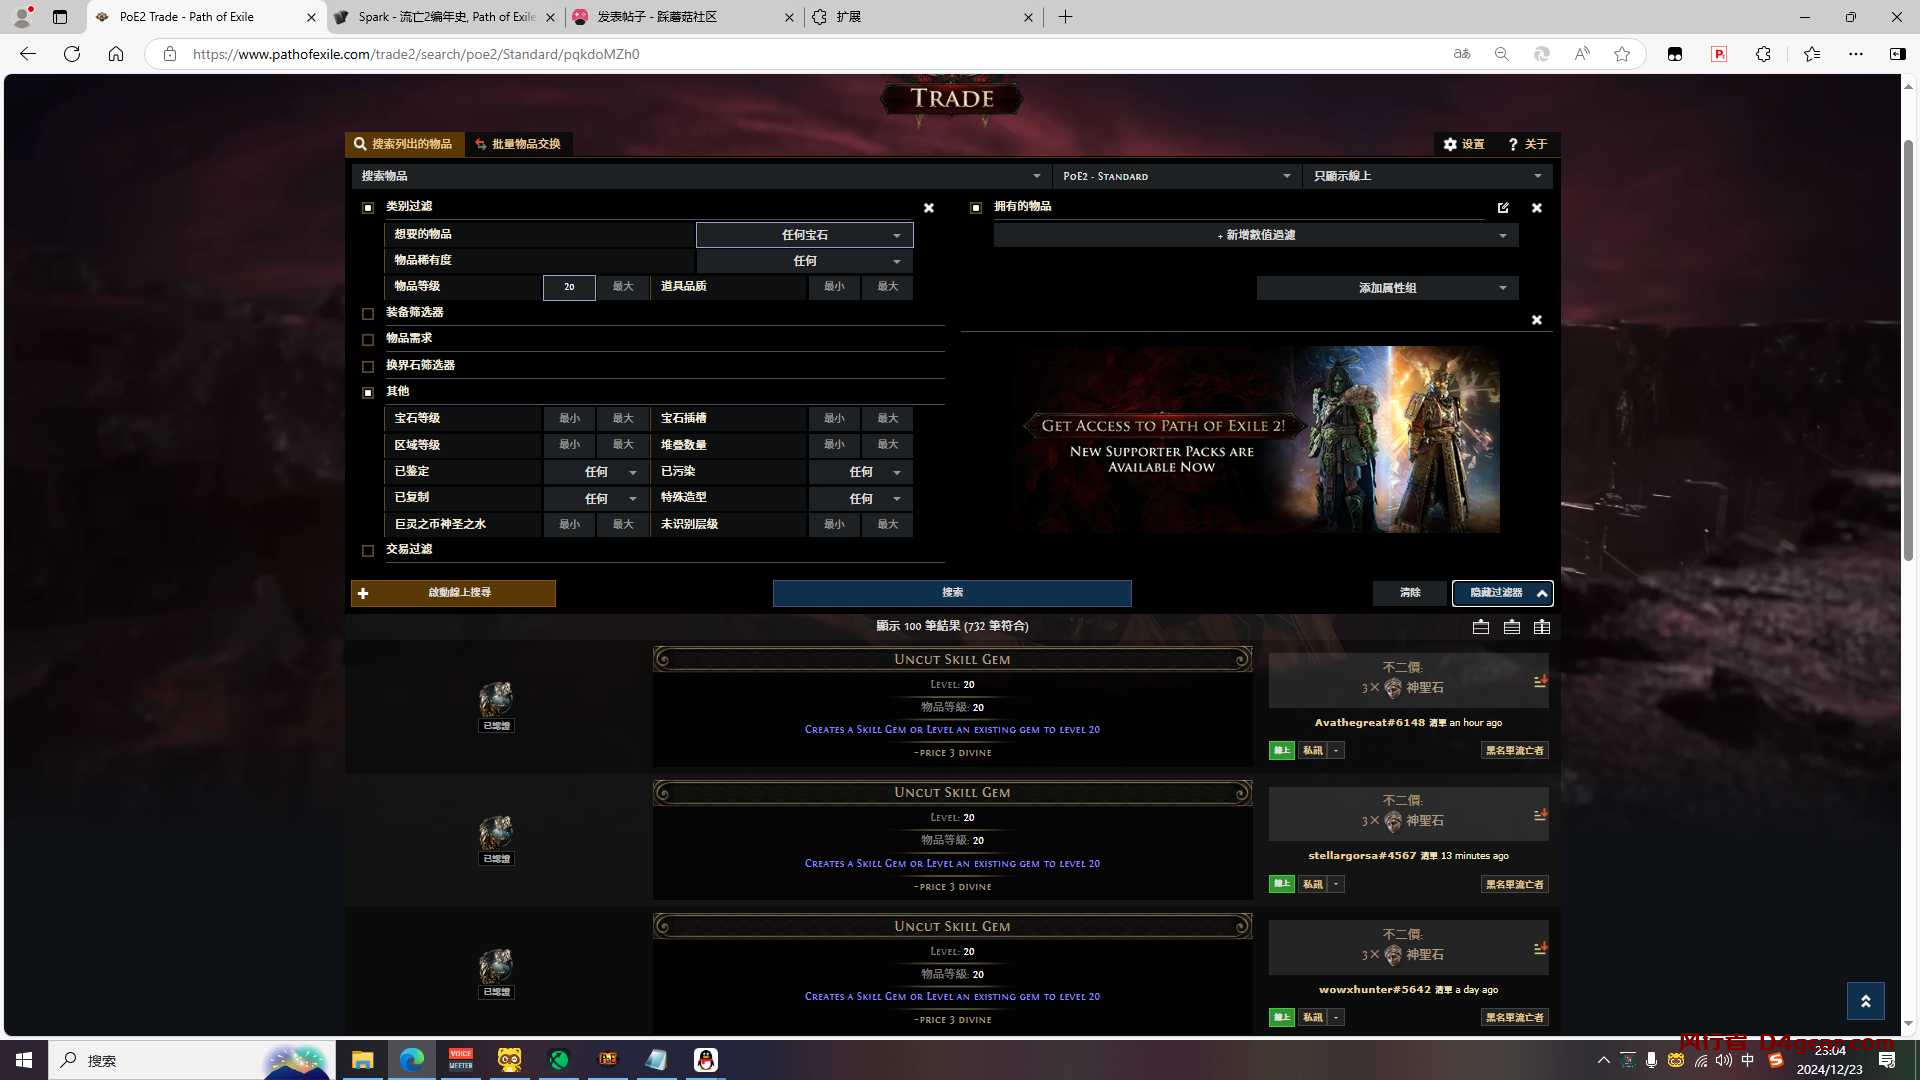The width and height of the screenshot is (1920, 1080).
Task: Click the 清除 clear button
Action: click(1409, 593)
